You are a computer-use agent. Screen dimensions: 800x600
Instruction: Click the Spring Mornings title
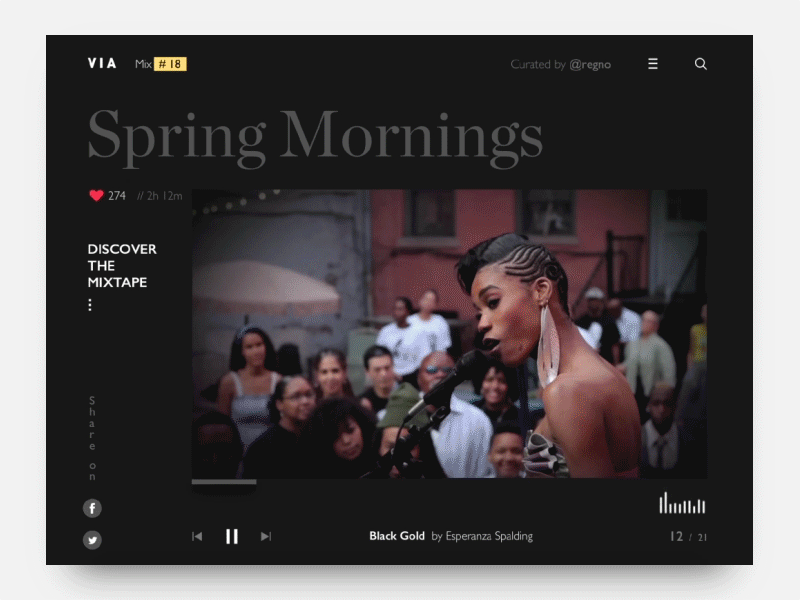point(315,135)
